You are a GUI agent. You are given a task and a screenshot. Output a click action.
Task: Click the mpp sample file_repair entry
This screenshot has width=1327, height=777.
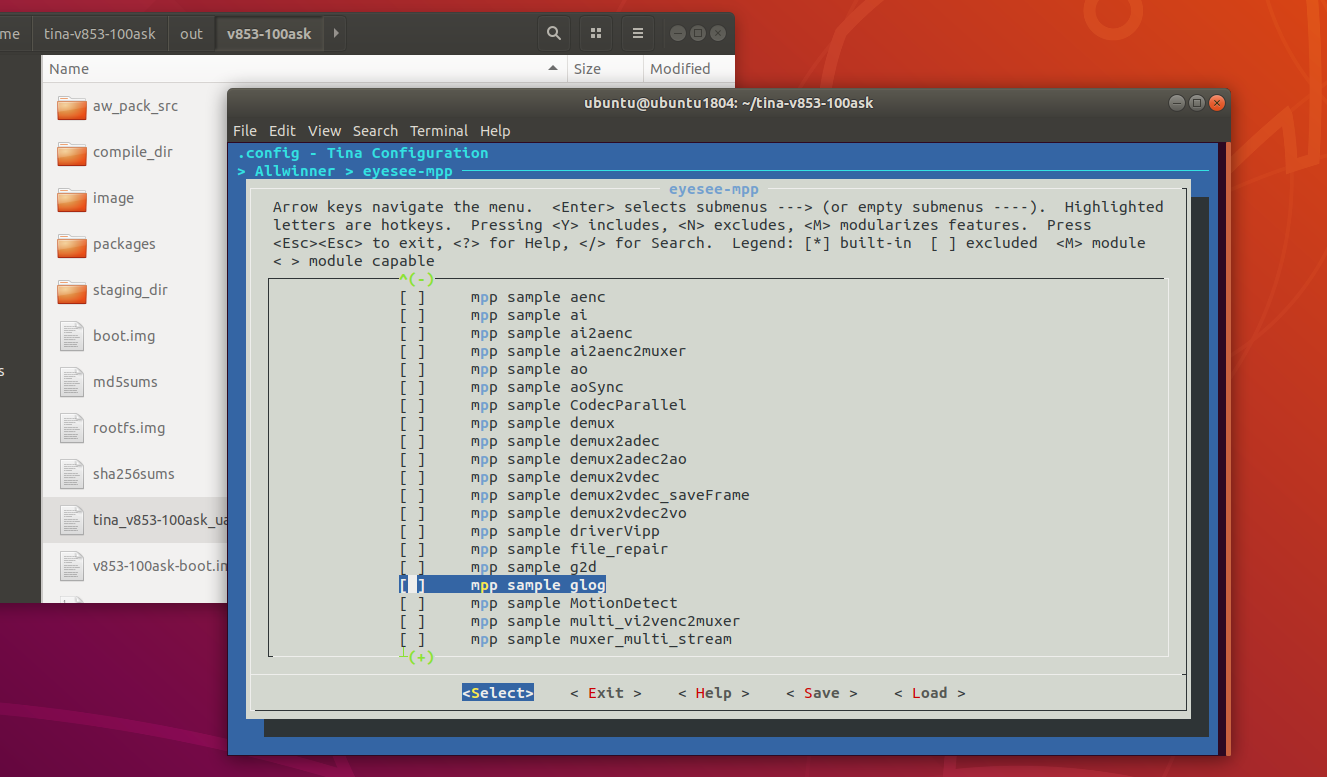tap(569, 549)
